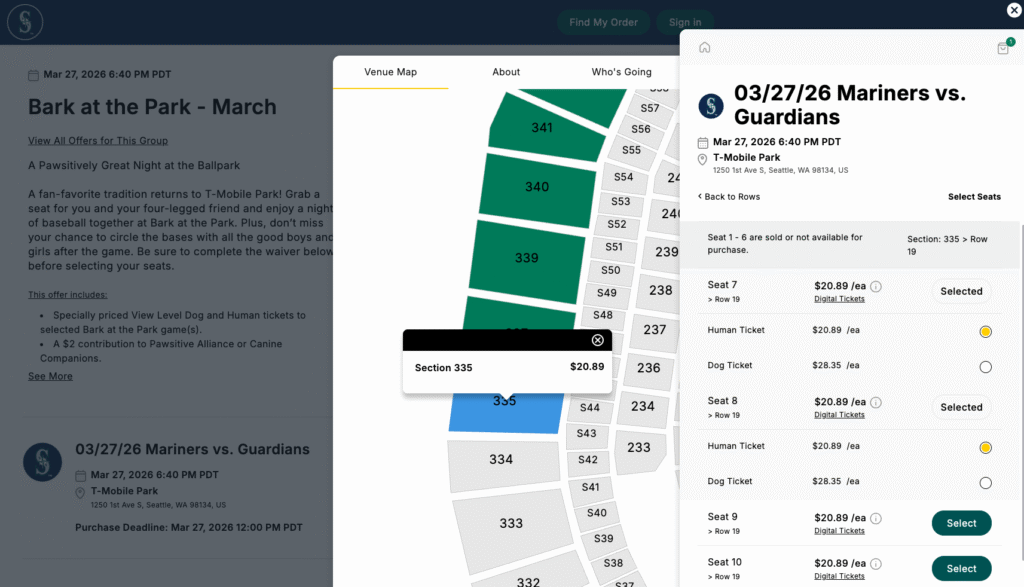Choose Dog Ticket radio for Seat 8
Viewport: 1024px width, 587px height.
click(x=985, y=483)
